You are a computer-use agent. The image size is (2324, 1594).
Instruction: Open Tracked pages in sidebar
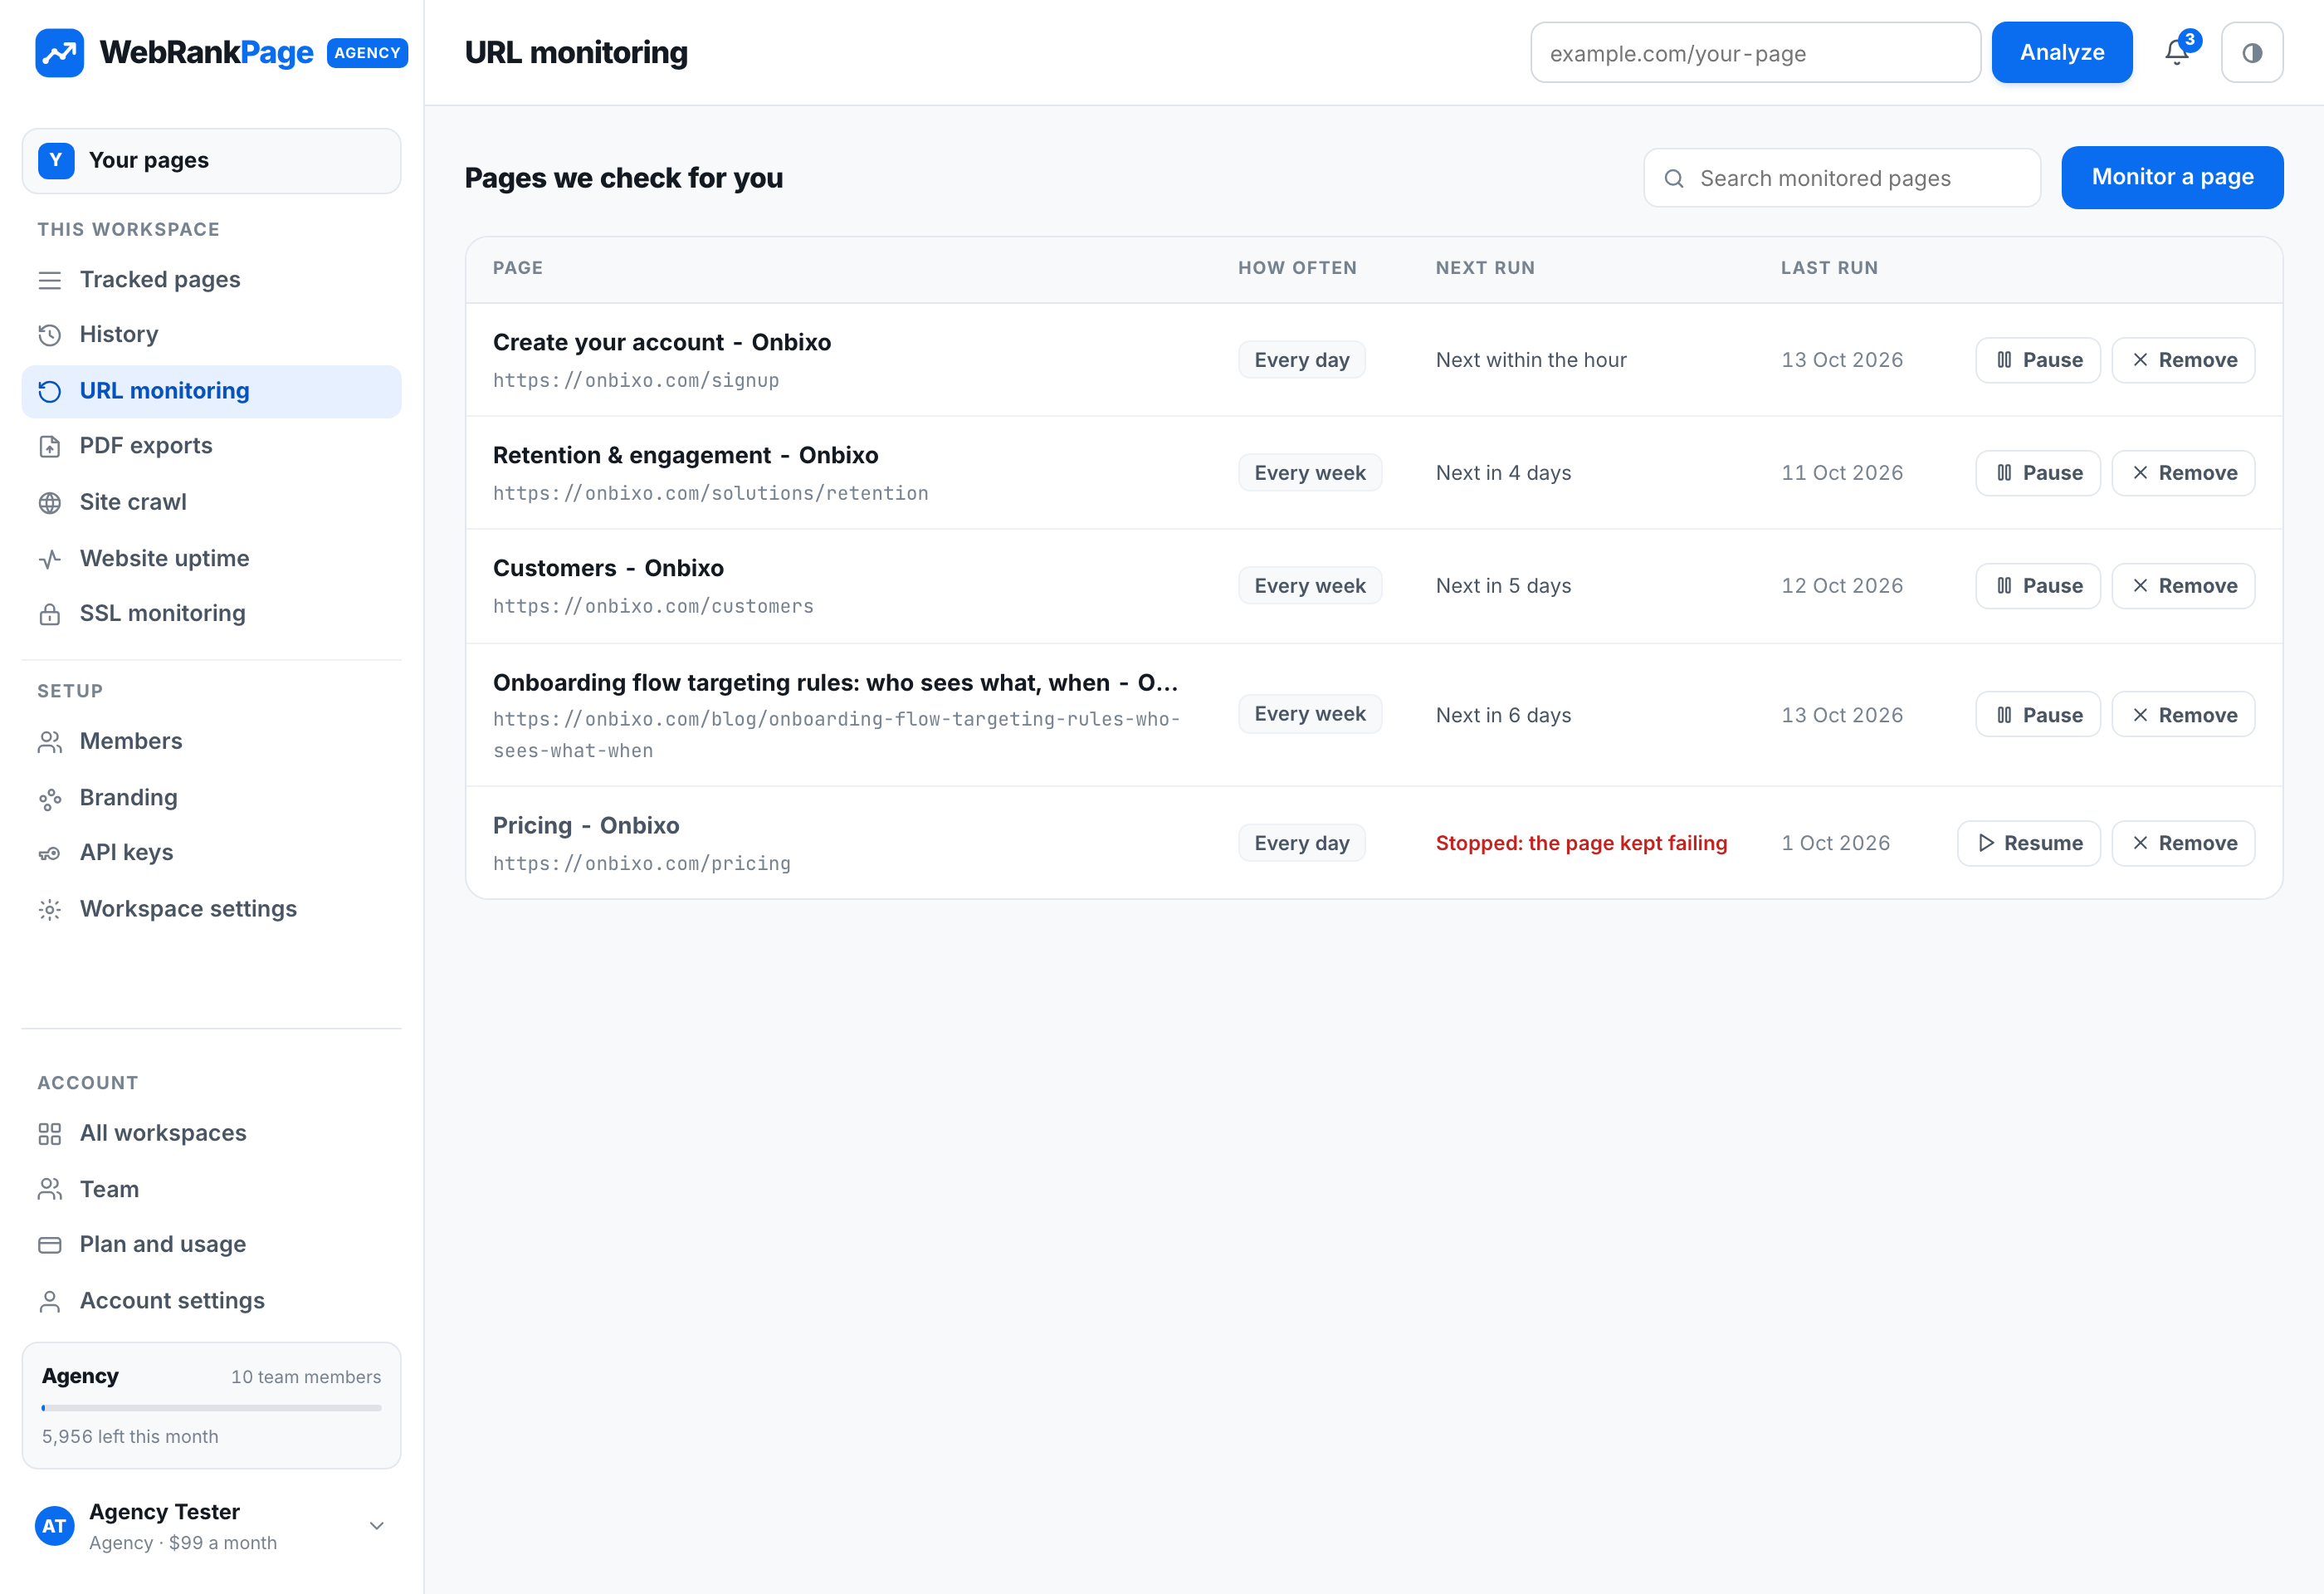(211, 279)
